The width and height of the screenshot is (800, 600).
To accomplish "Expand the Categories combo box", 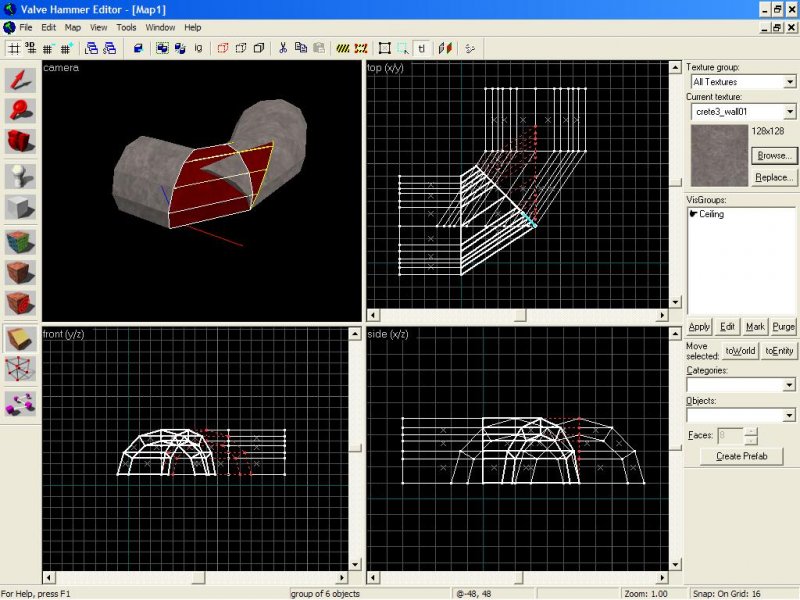I will [x=789, y=385].
